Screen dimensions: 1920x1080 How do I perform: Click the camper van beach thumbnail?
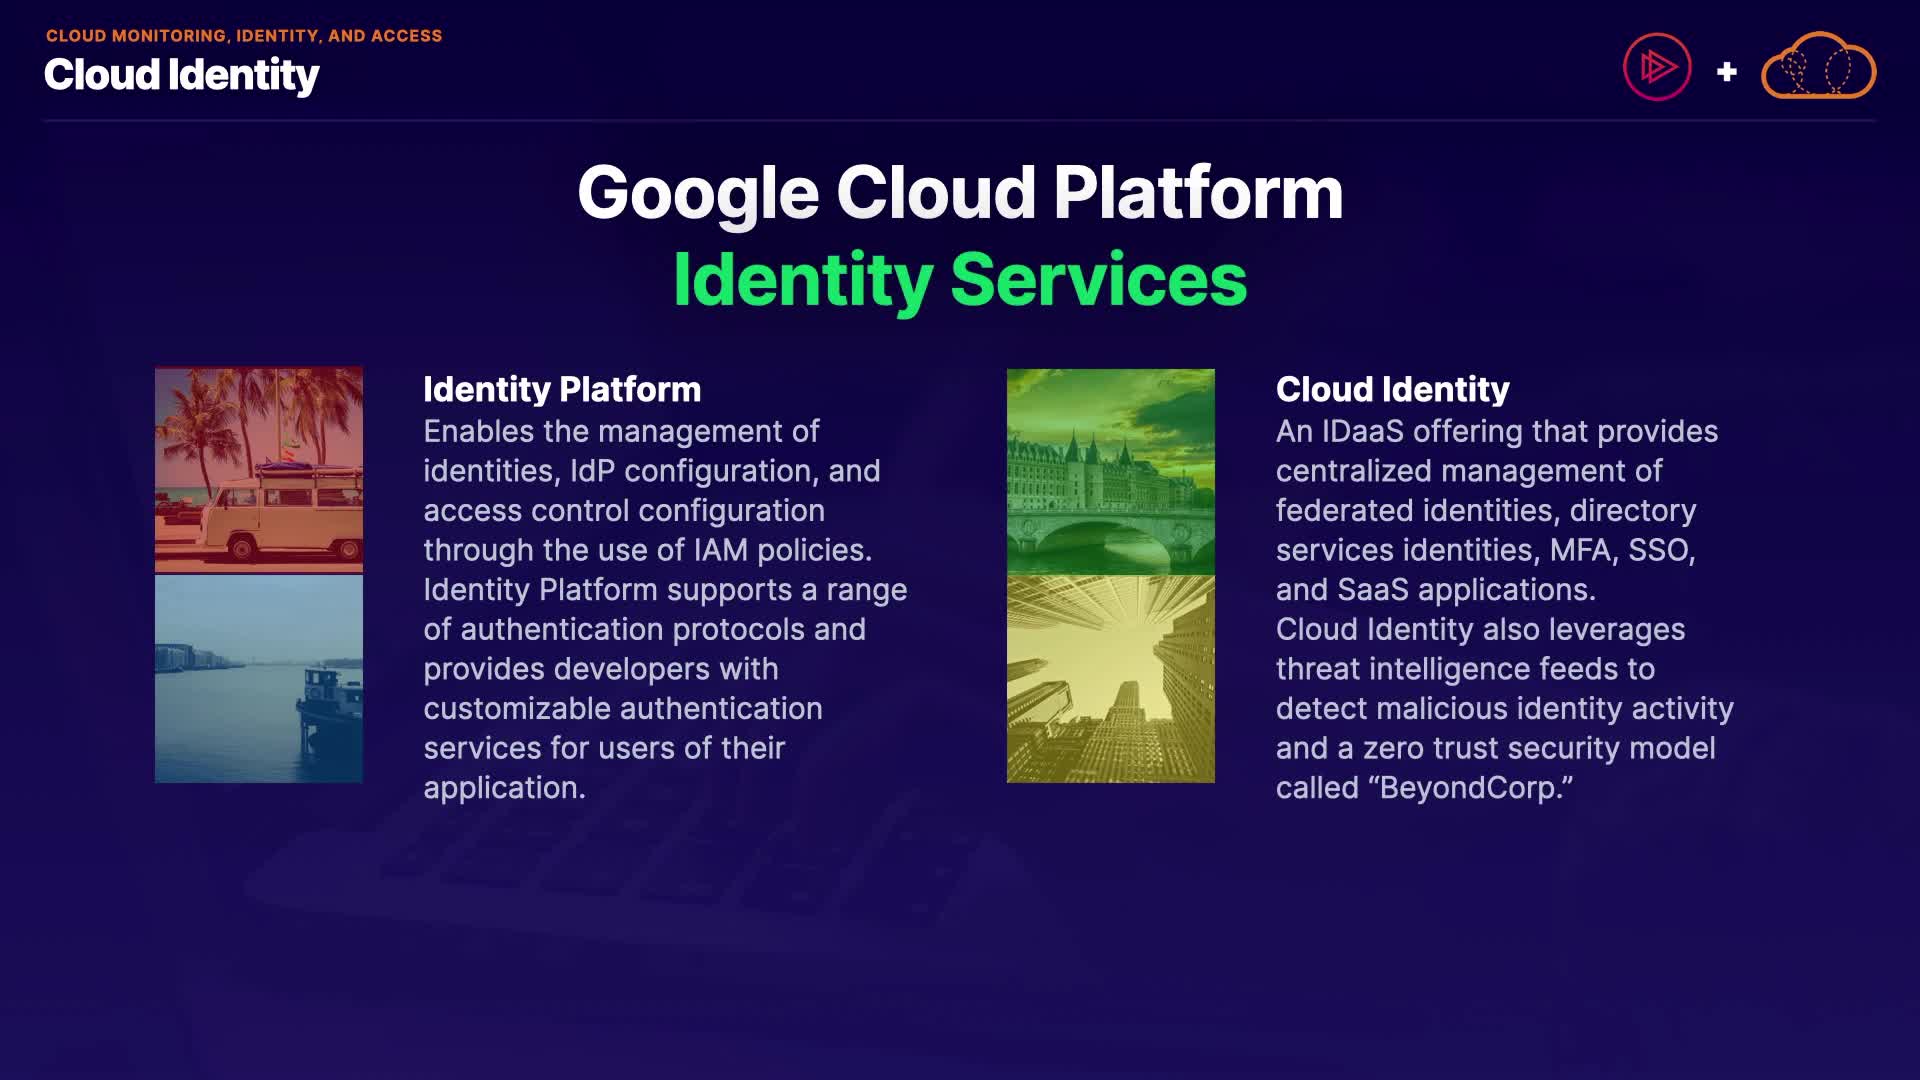[259, 469]
